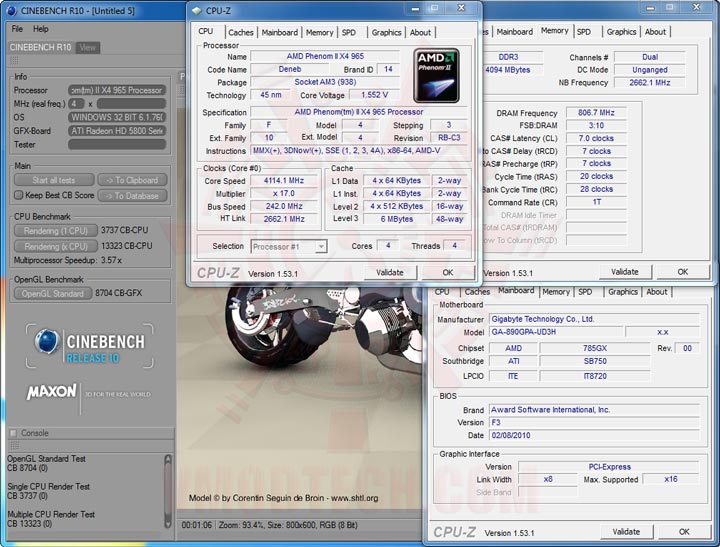Screen dimensions: 720x547
Task: Click the 13323 CB-CPU score
Action: [x=126, y=246]
